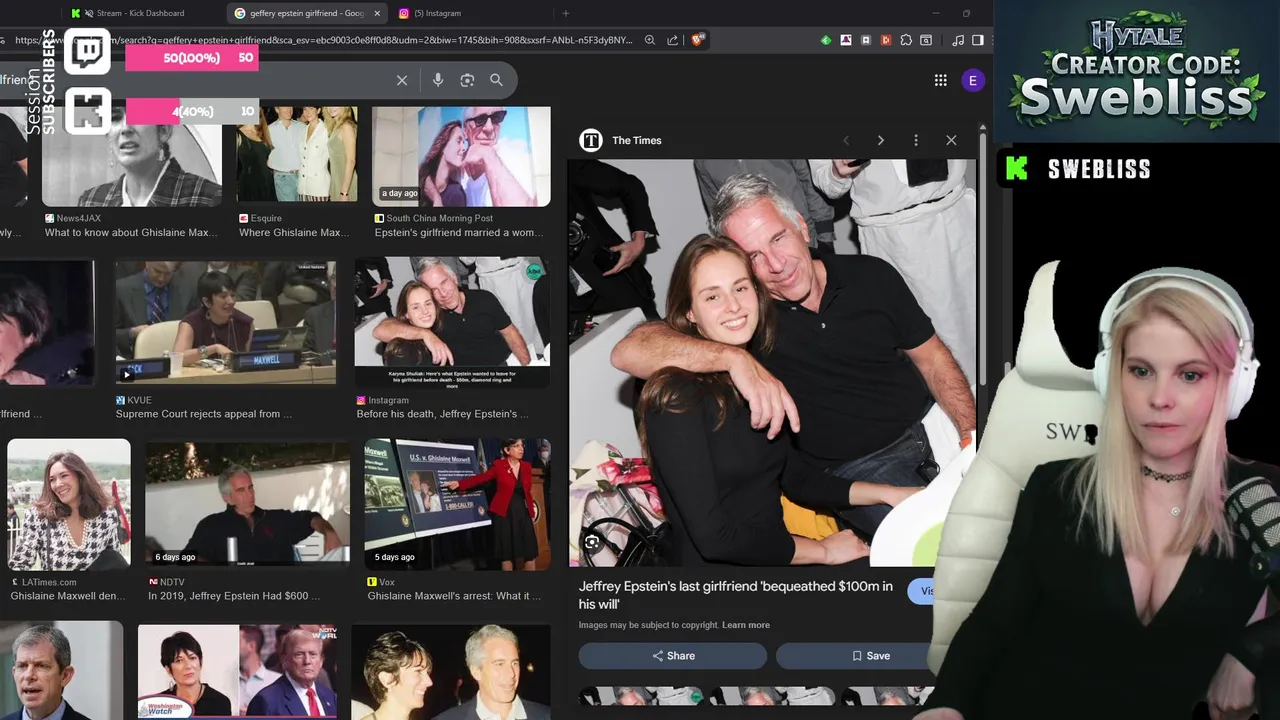This screenshot has width=1280, height=720.
Task: Open the Brave Shields lion icon
Action: tap(698, 40)
